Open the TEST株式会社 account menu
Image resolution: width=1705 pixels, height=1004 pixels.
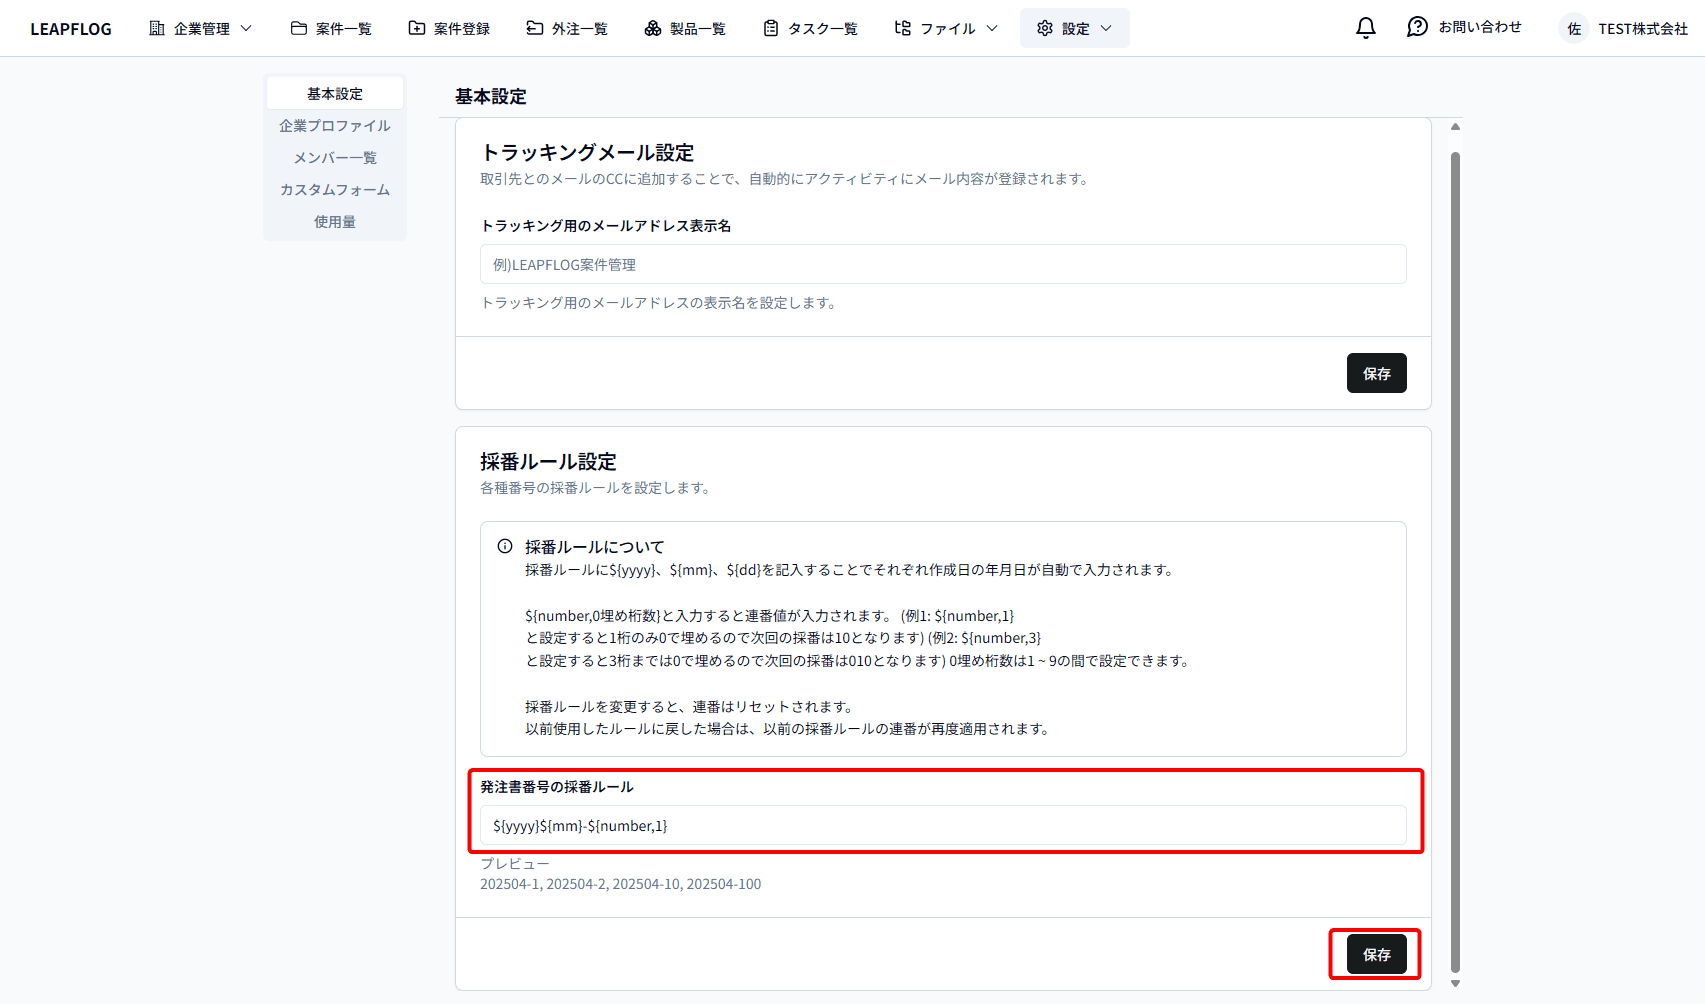click(x=1640, y=28)
